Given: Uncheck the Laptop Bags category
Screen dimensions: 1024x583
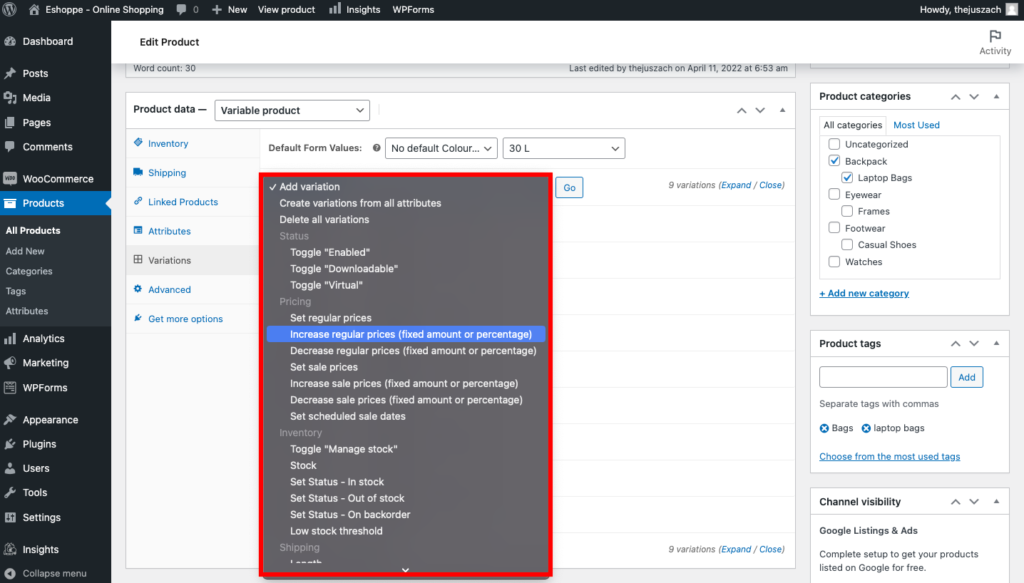Looking at the screenshot, I should tap(847, 178).
